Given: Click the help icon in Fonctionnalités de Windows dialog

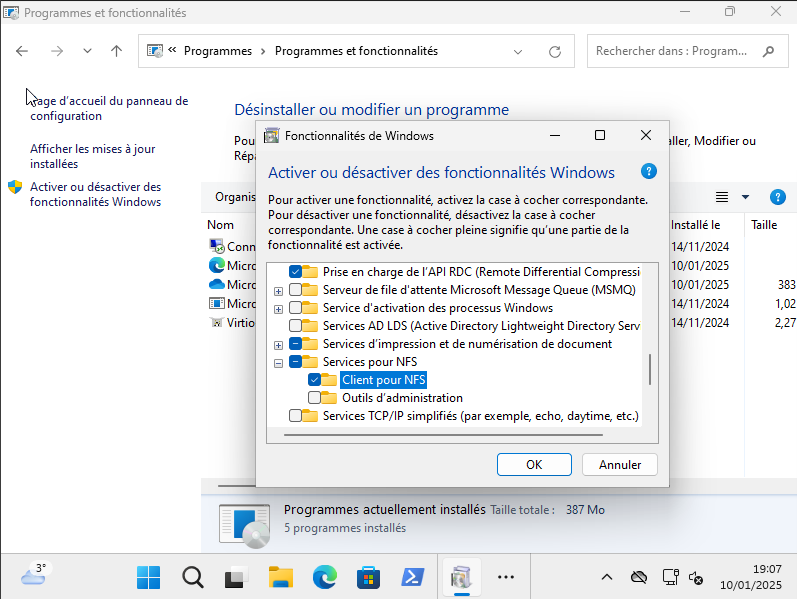Looking at the screenshot, I should (649, 171).
